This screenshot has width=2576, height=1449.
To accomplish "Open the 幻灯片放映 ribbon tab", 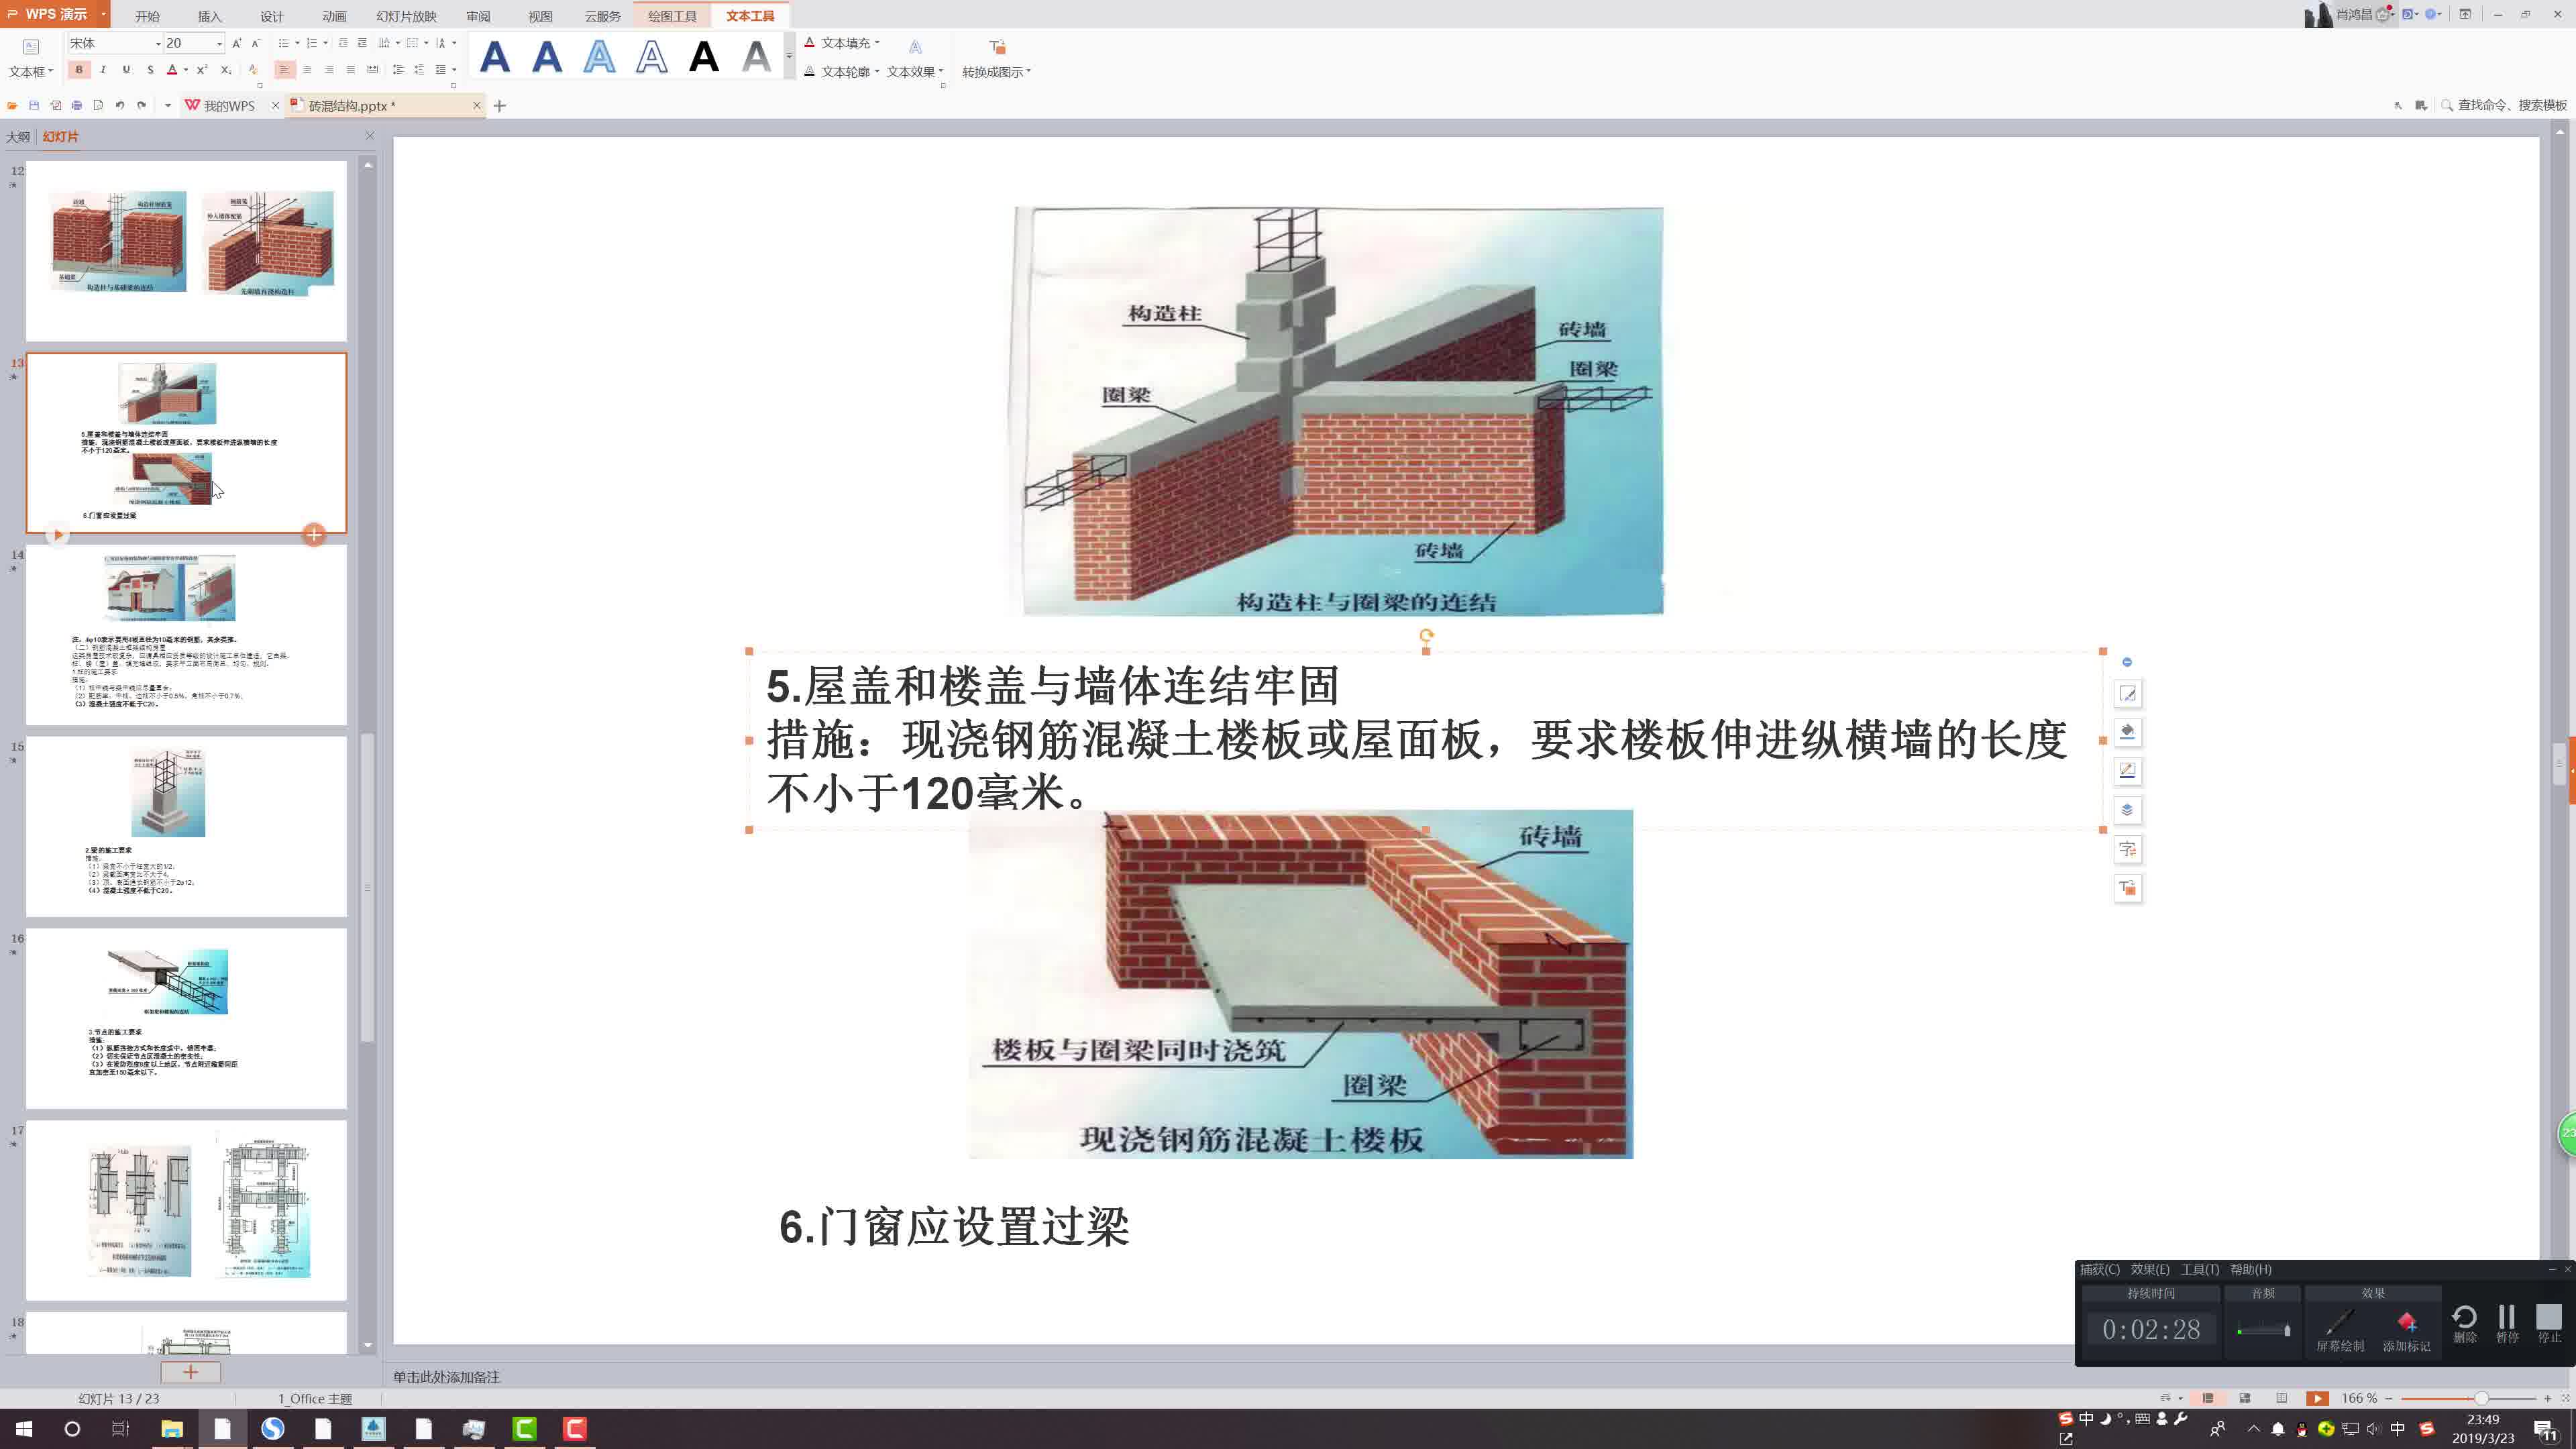I will 406,16.
